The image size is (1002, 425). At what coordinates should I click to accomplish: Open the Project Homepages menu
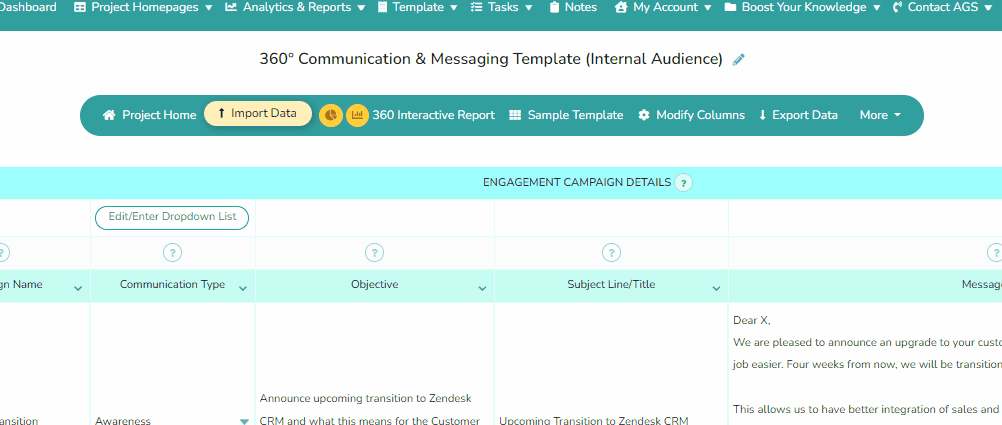(143, 8)
